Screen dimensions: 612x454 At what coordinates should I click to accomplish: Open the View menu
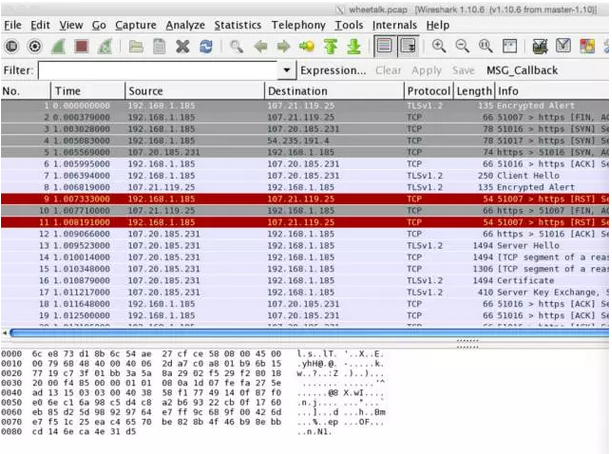[x=71, y=25]
